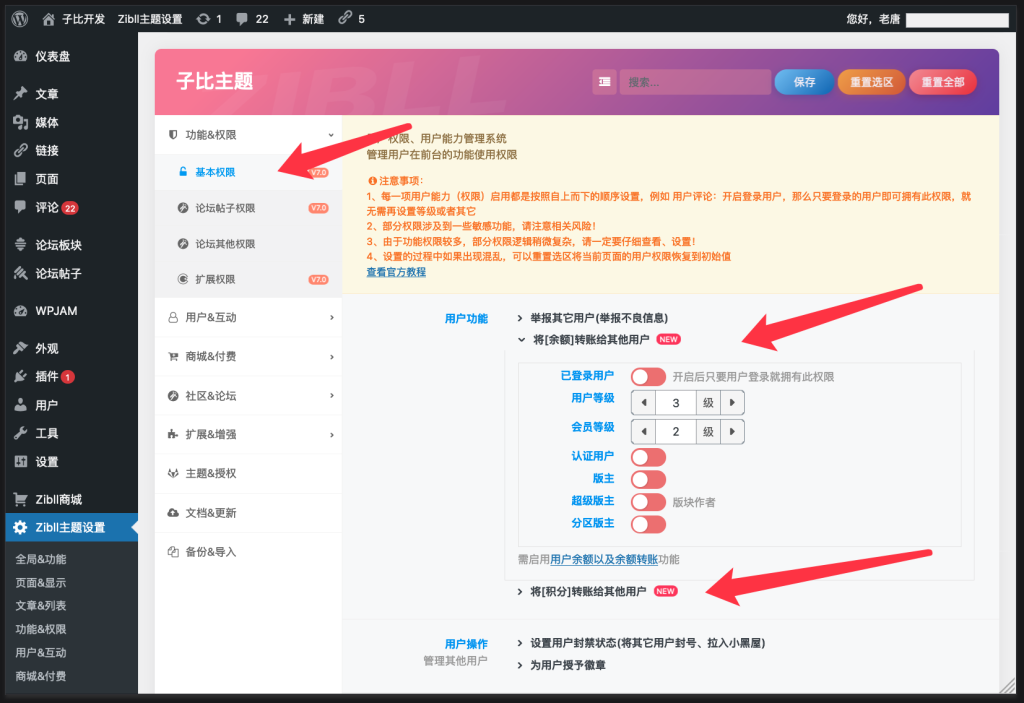This screenshot has height=703, width=1024.
Task: Open the 工具 wrench icon
Action: tap(21, 433)
